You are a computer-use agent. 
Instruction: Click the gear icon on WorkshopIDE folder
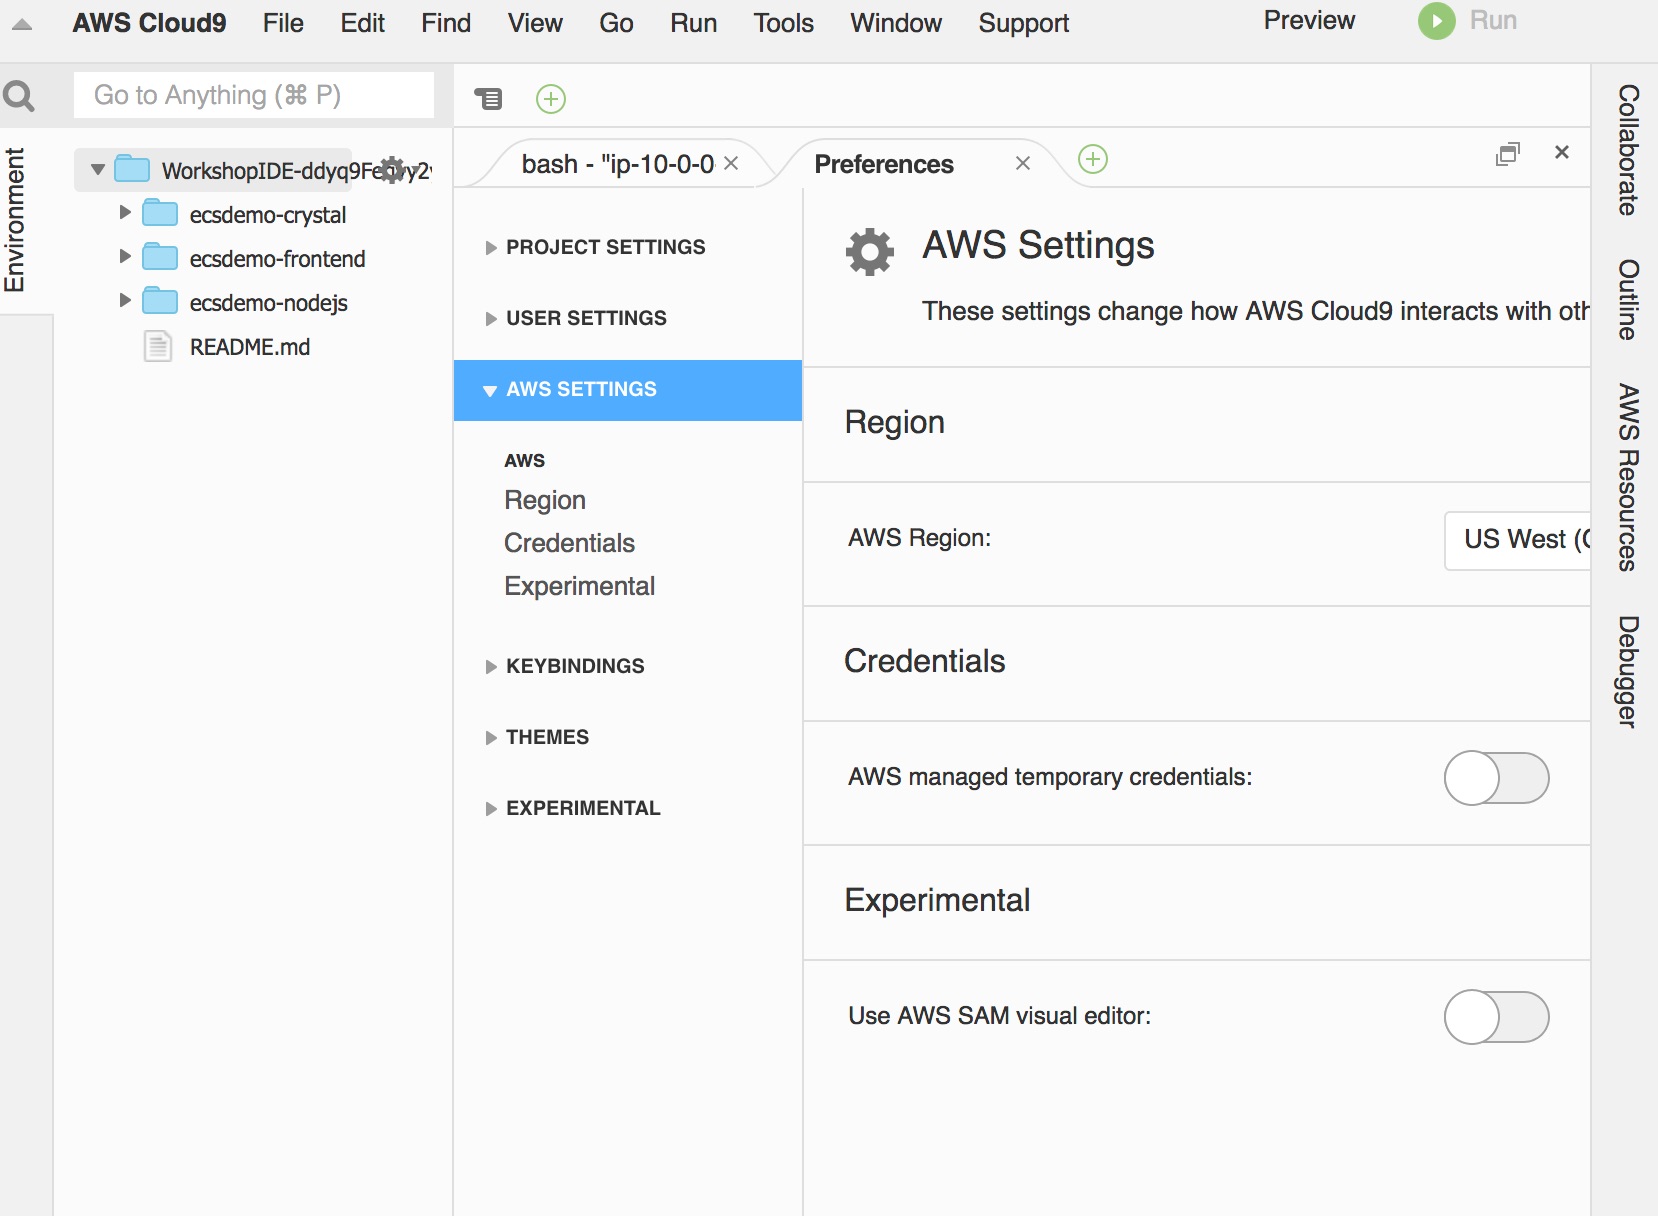pyautogui.click(x=394, y=170)
